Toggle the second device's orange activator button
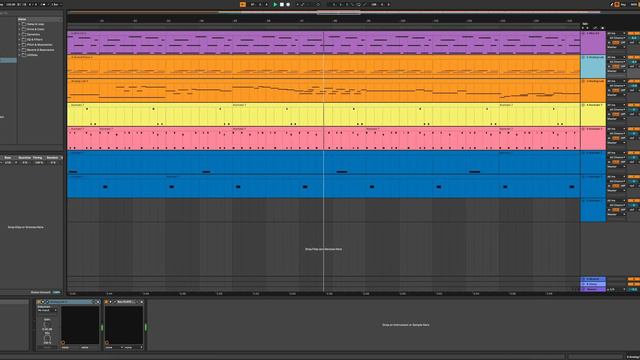 pyautogui.click(x=107, y=302)
